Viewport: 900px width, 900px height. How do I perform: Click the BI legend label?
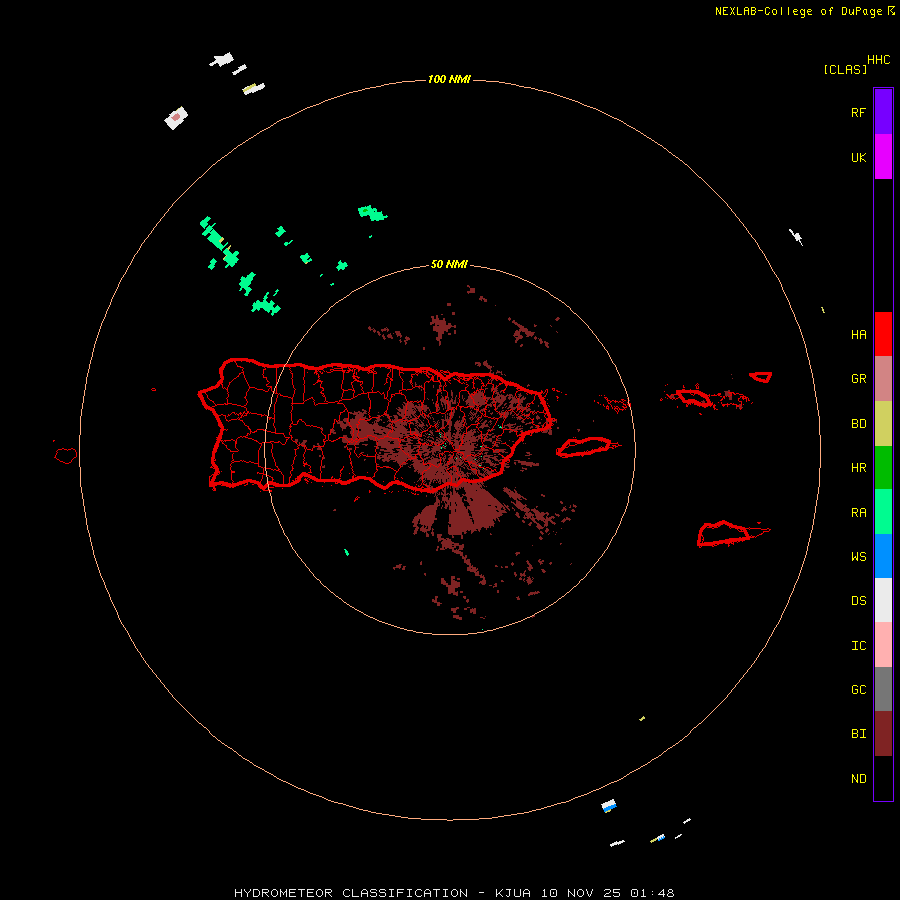(x=858, y=734)
